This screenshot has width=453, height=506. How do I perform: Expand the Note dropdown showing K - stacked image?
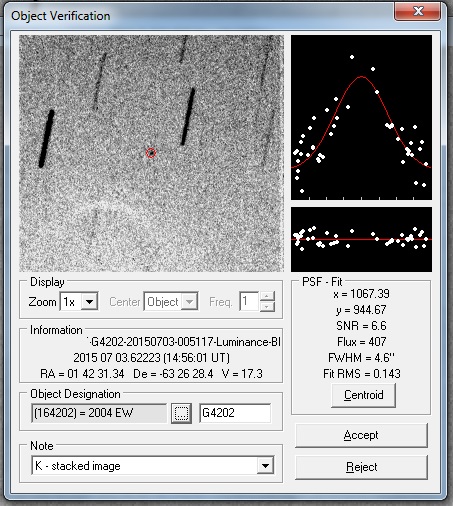[x=265, y=466]
